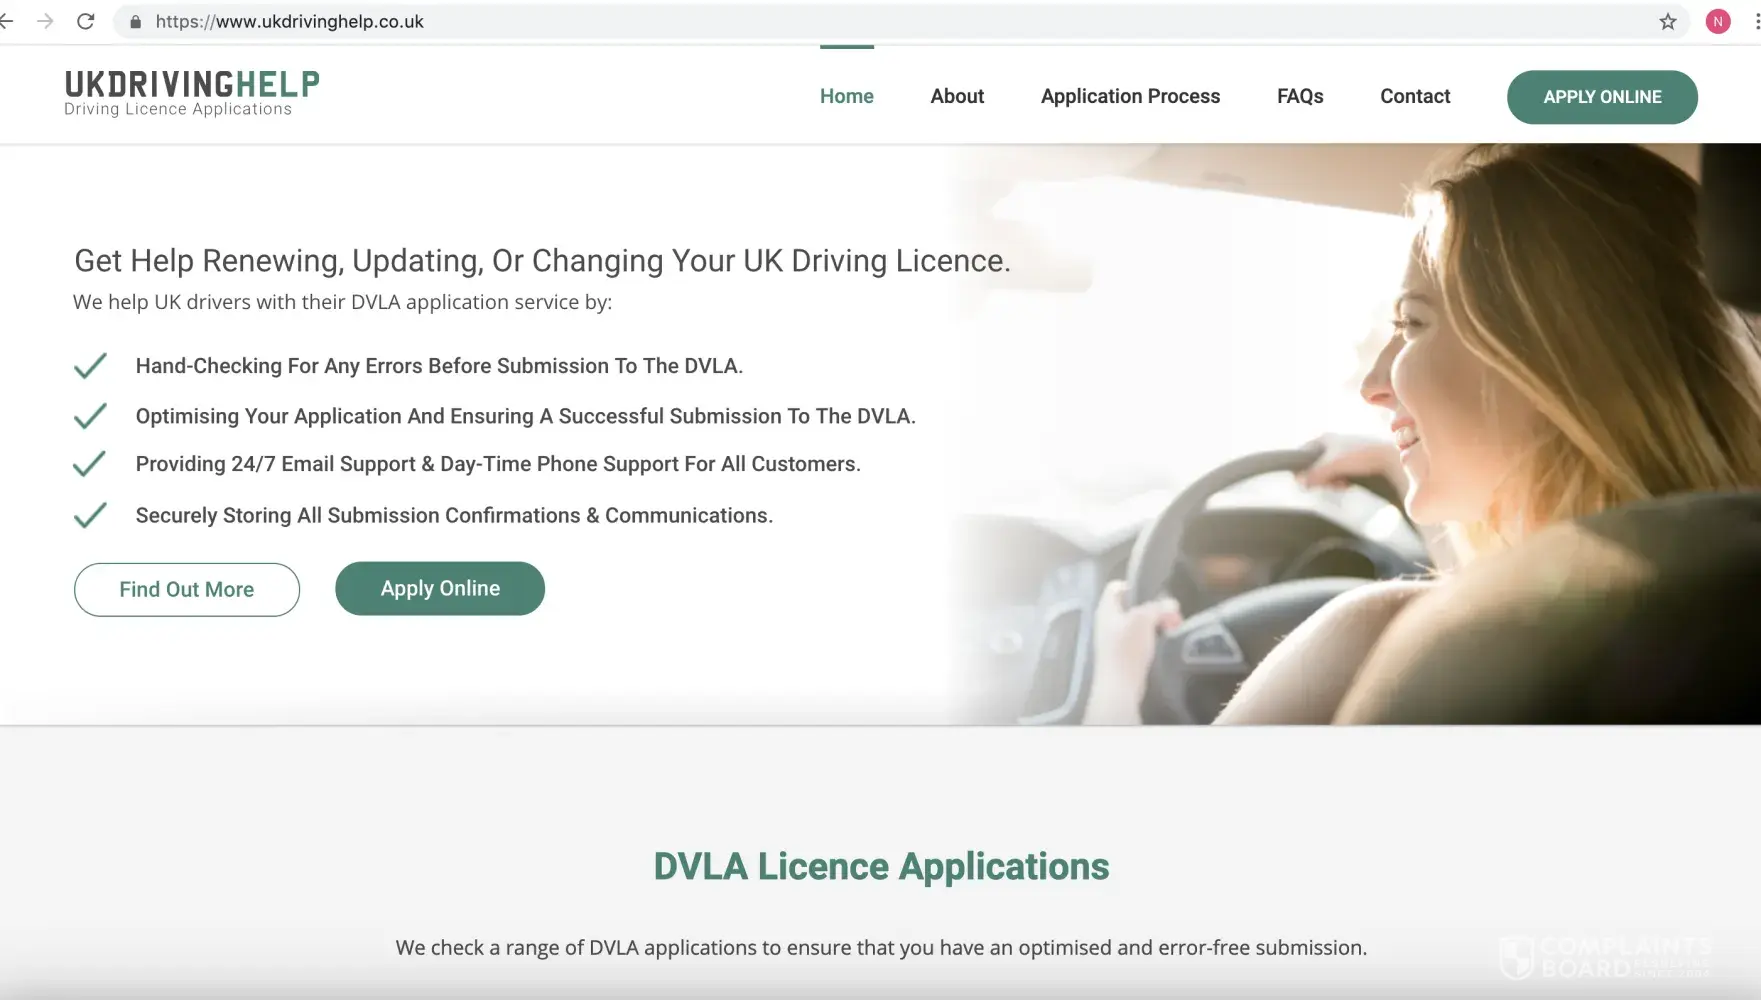The height and width of the screenshot is (1000, 1761).
Task: Open Application Process menu item
Action: tap(1130, 96)
